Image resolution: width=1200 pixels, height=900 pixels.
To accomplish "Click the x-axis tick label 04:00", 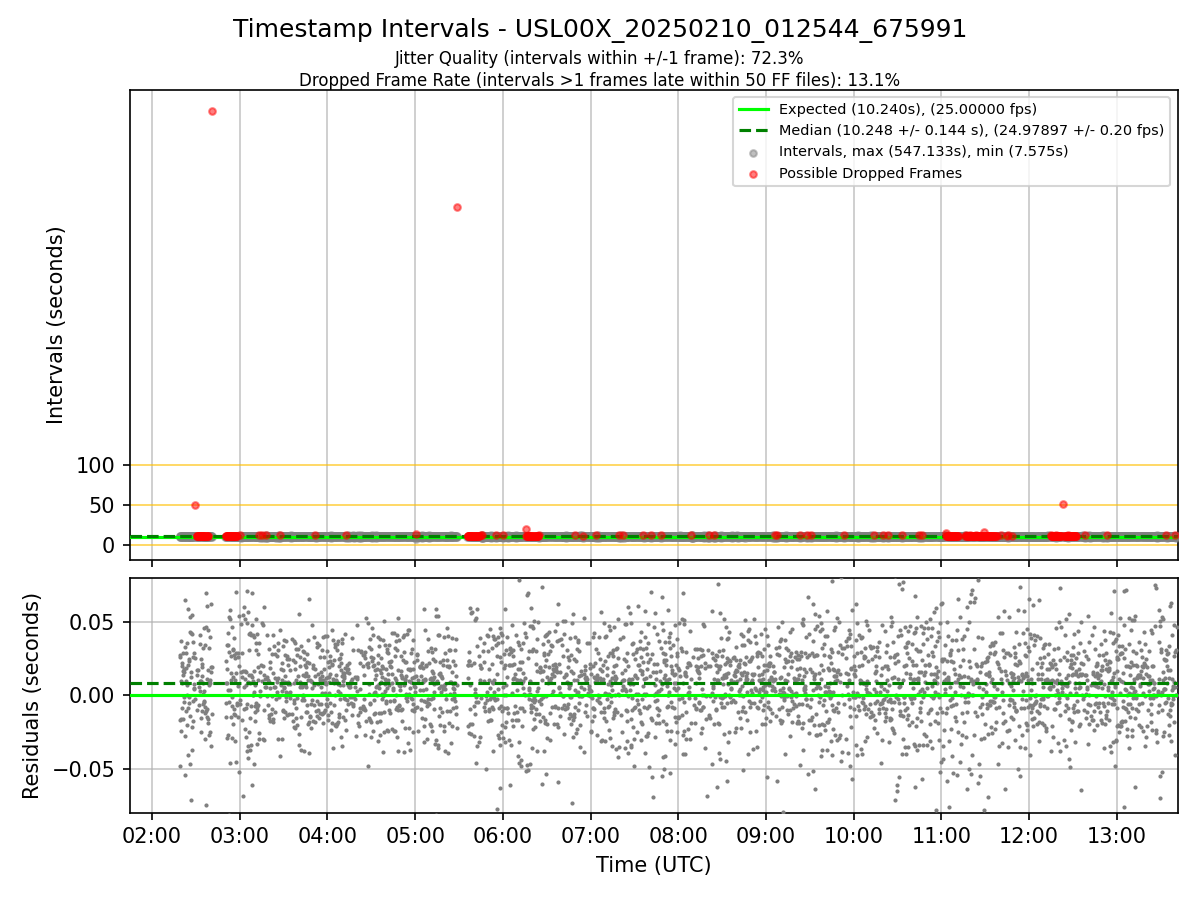I will (327, 836).
